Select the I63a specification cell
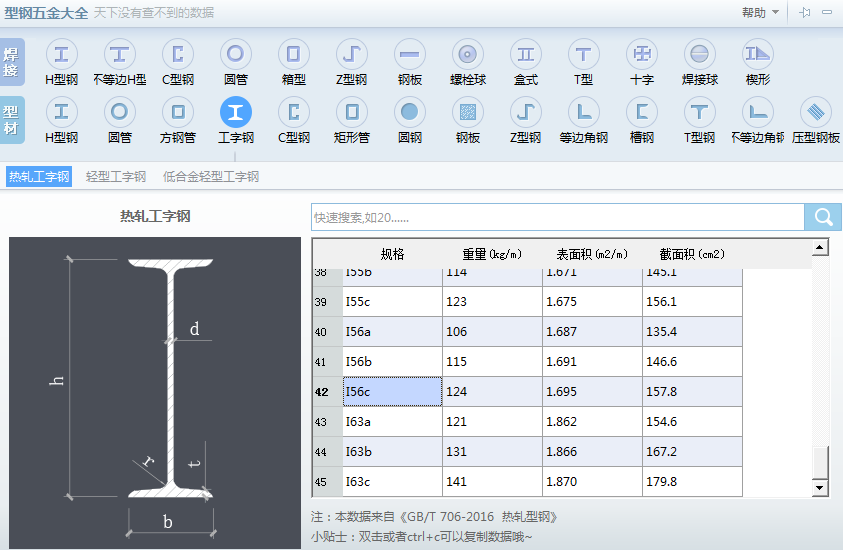 [392, 422]
